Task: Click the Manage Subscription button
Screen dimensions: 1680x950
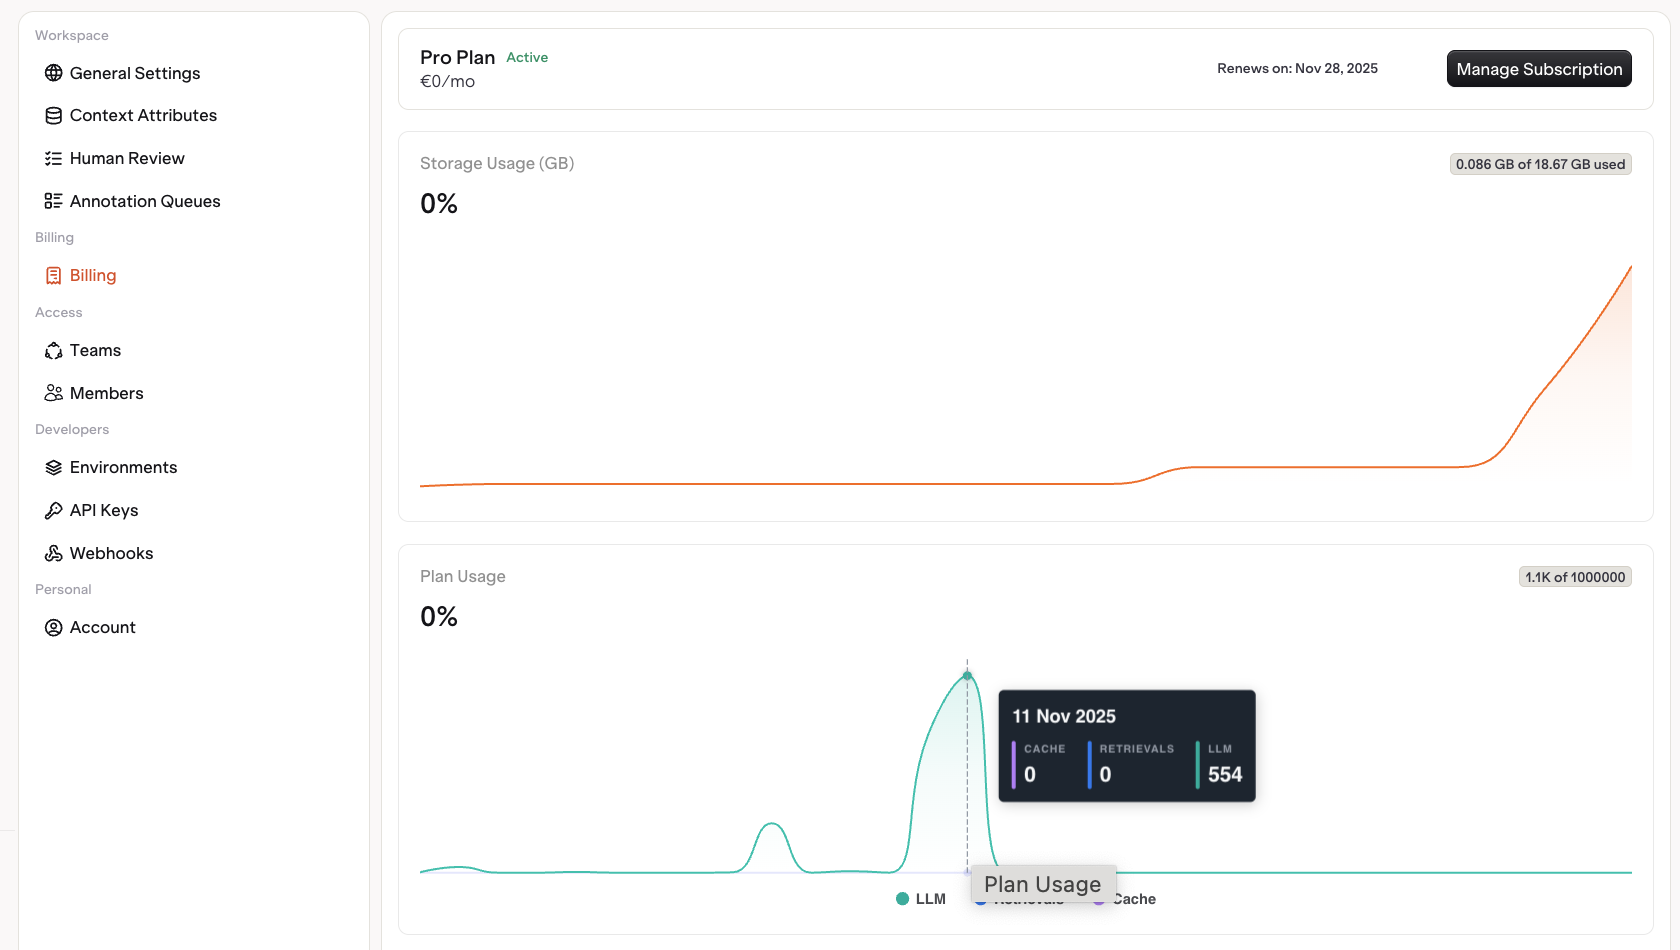Action: click(x=1539, y=68)
